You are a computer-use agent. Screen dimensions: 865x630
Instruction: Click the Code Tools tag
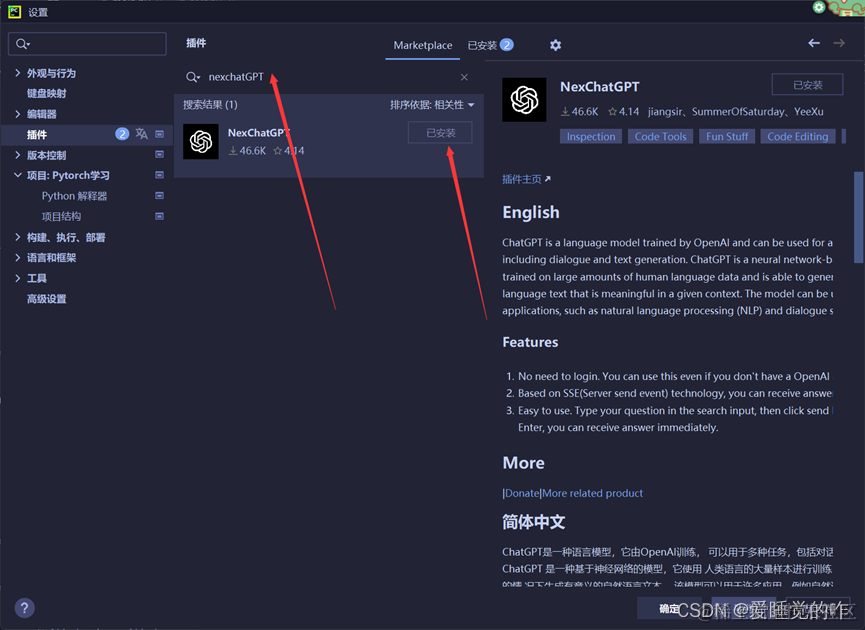point(660,136)
